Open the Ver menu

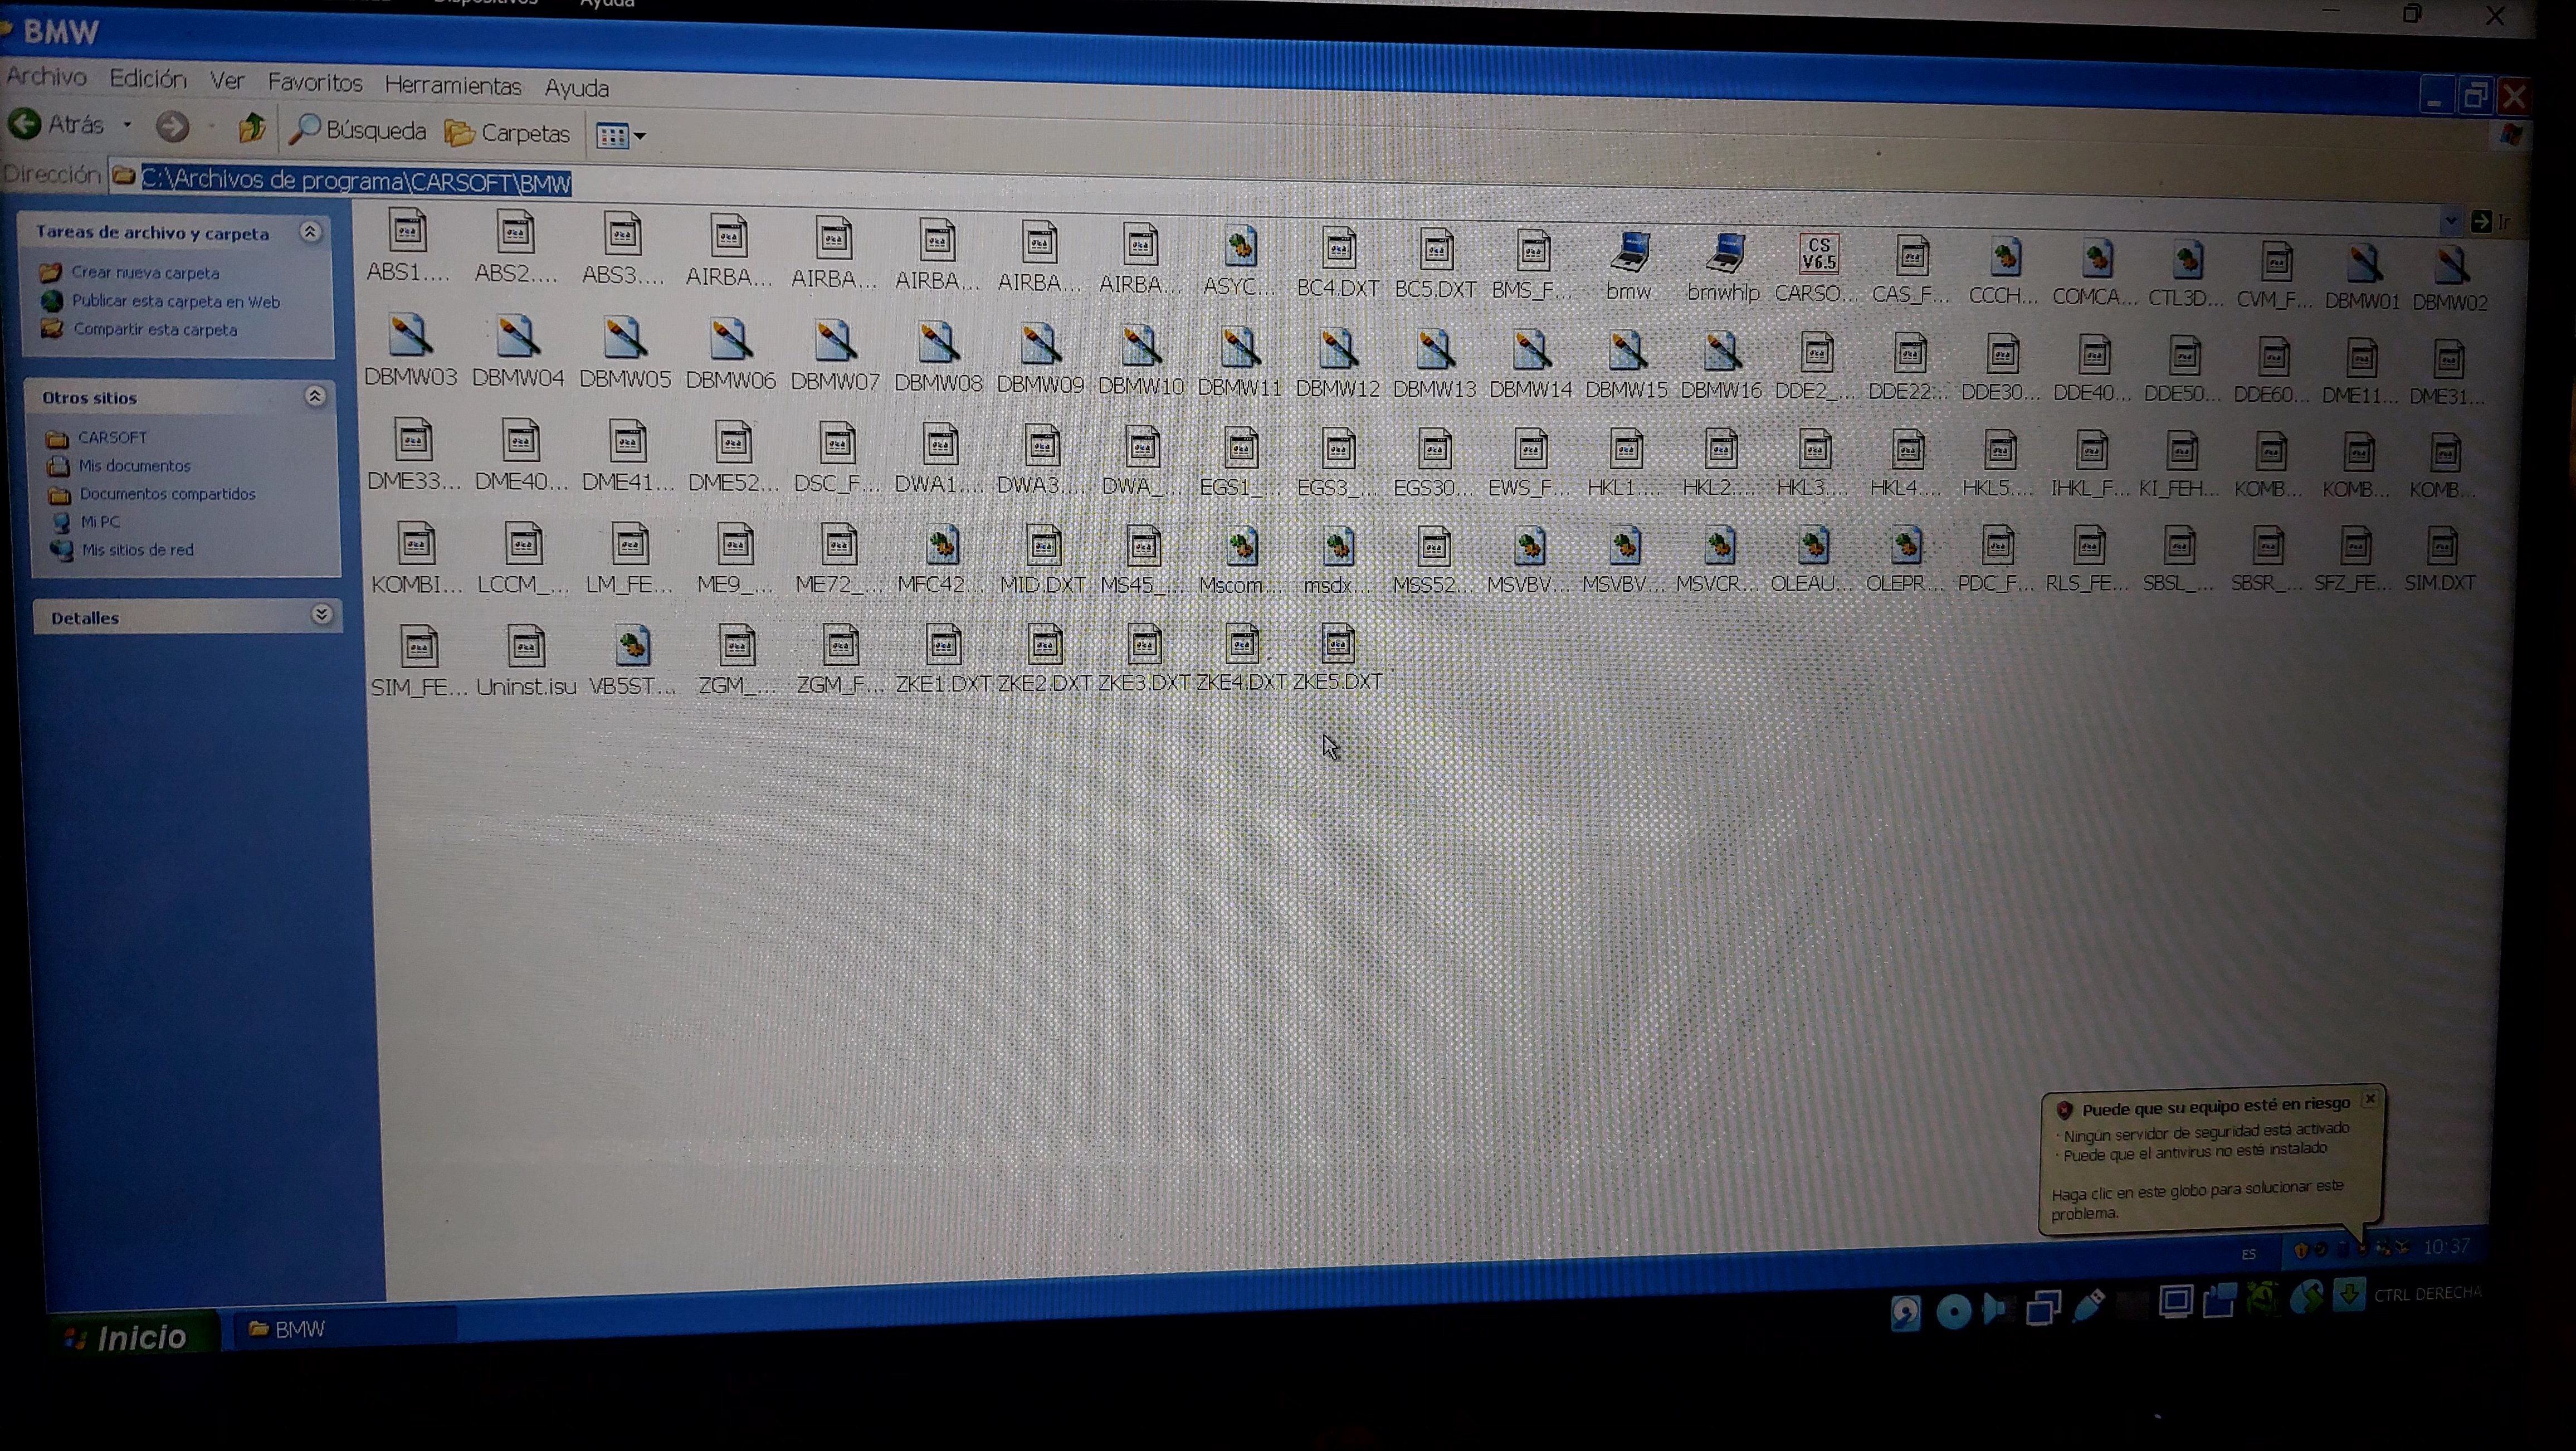click(x=227, y=81)
